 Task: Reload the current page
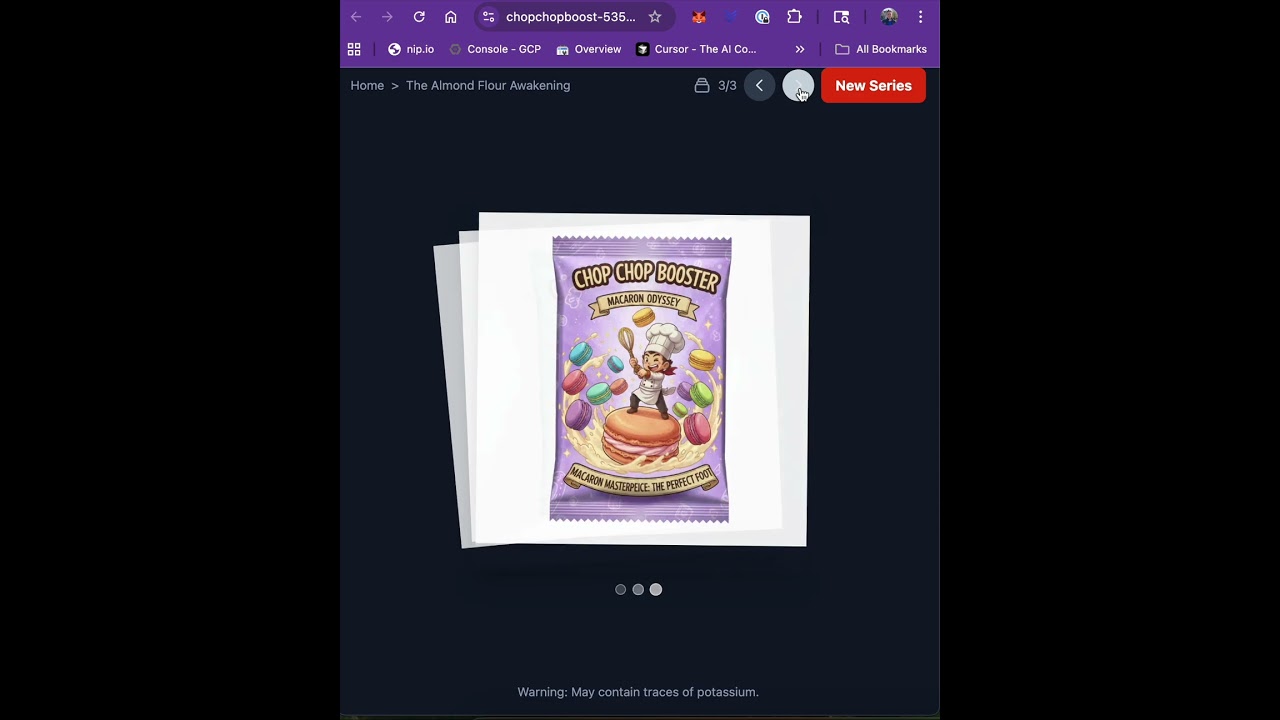(419, 17)
